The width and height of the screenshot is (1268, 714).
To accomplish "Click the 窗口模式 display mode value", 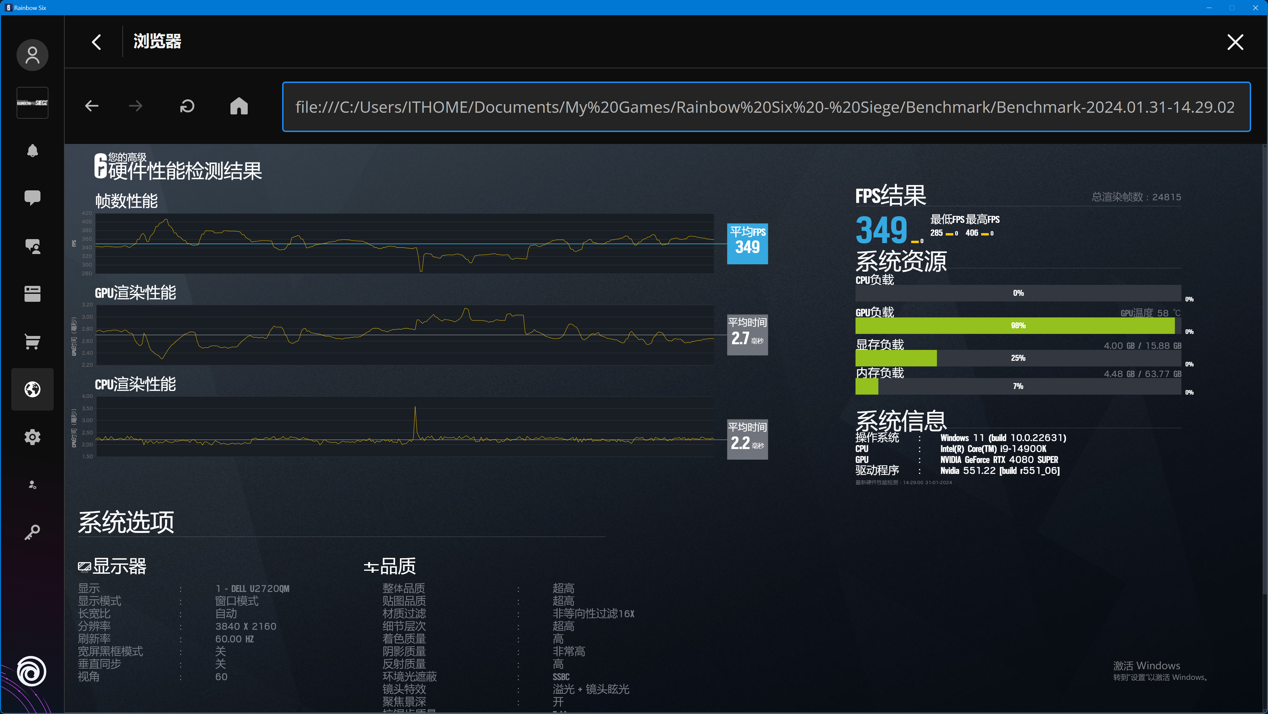I will click(x=237, y=601).
